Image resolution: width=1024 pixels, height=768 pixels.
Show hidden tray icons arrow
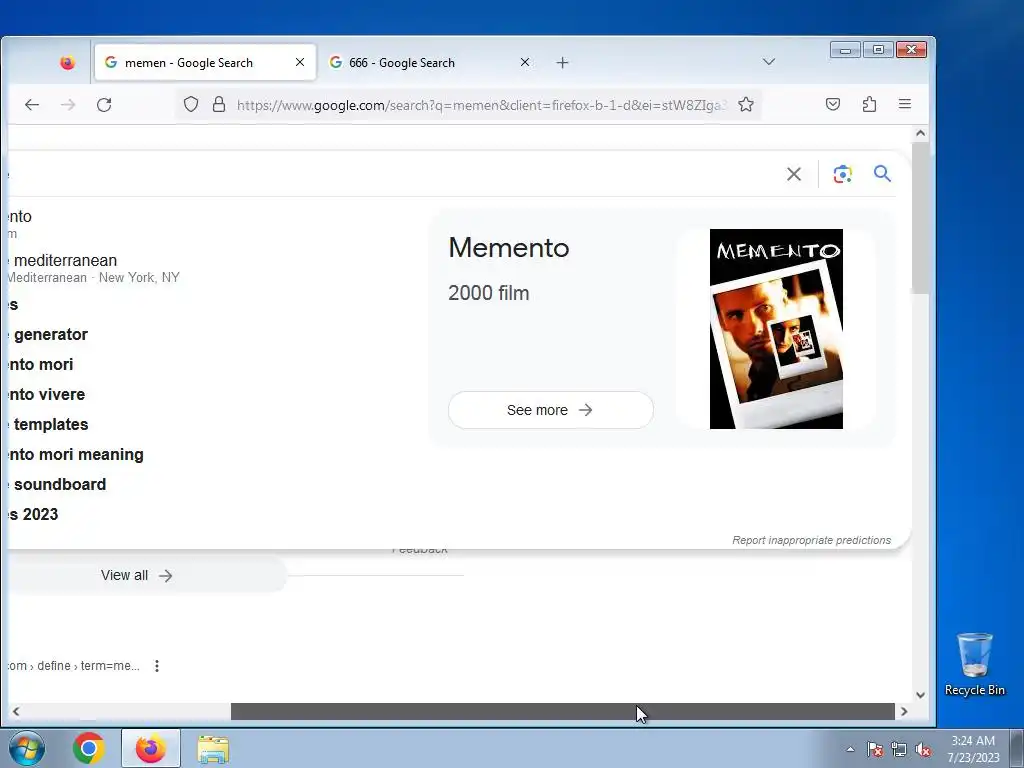tap(850, 750)
